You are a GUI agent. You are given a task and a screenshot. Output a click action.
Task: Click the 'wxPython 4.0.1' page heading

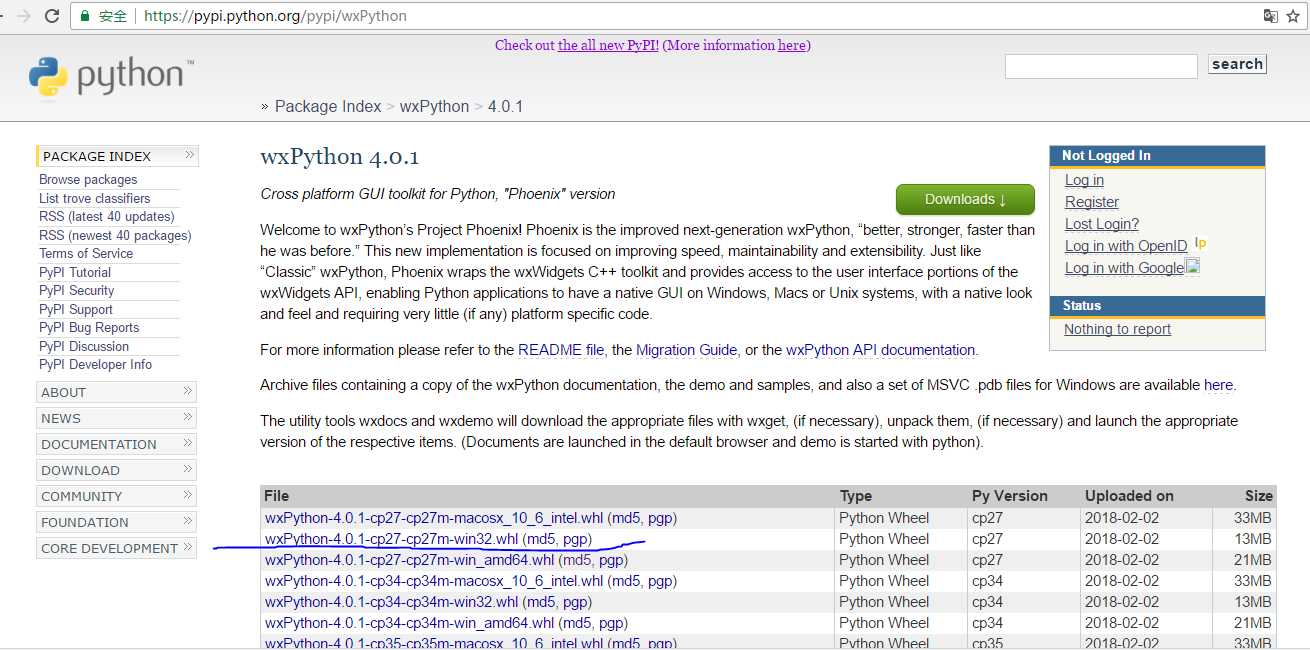339,157
